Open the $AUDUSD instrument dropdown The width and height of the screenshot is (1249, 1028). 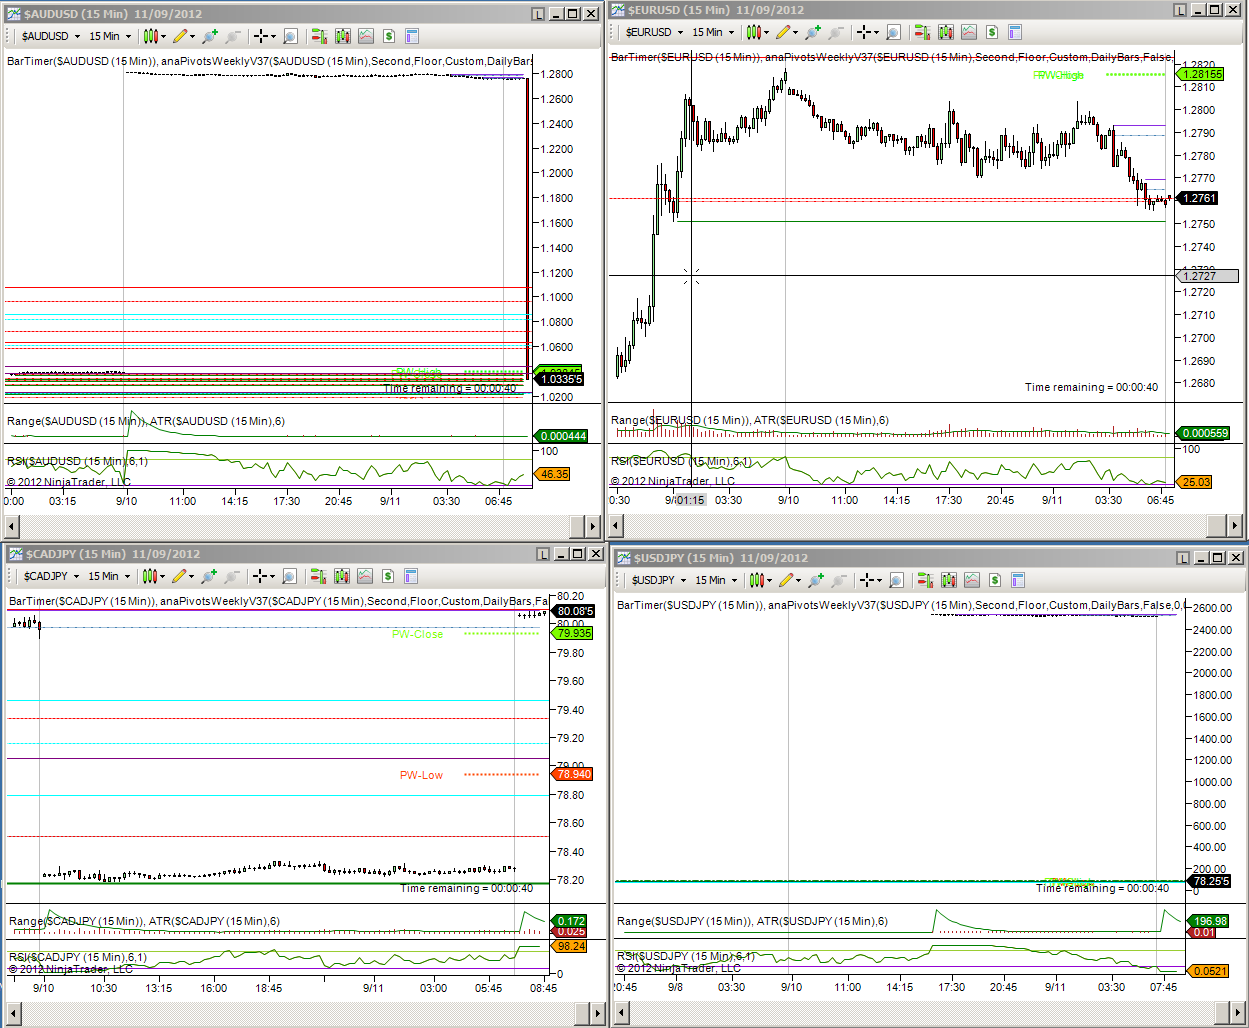(50, 36)
